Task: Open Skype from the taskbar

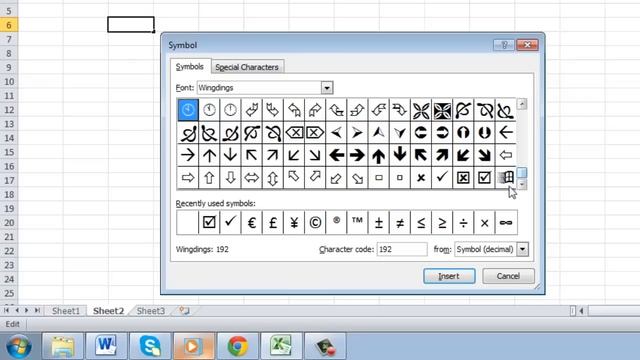Action: point(150,346)
